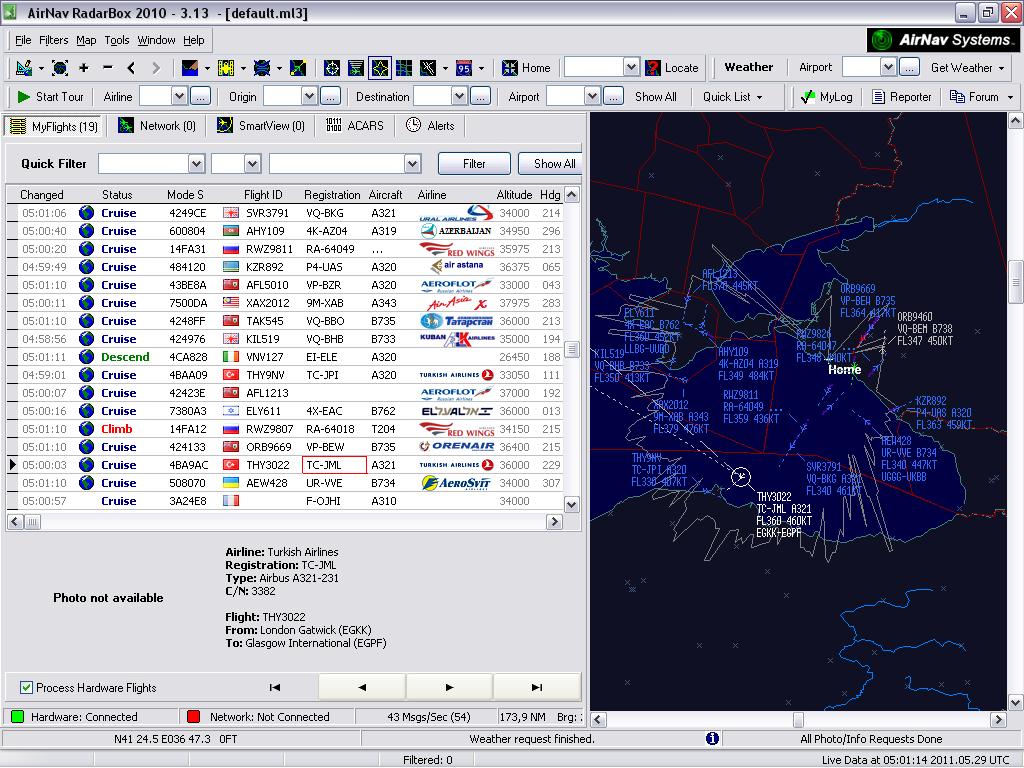Viewport: 1024px width, 768px height.
Task: Switch to the ACARS tab
Action: point(355,126)
